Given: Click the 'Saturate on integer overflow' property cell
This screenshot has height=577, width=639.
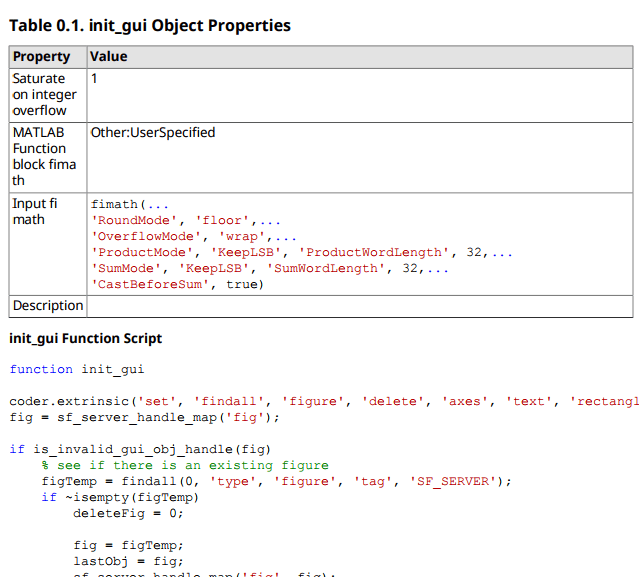Looking at the screenshot, I should tap(44, 94).
